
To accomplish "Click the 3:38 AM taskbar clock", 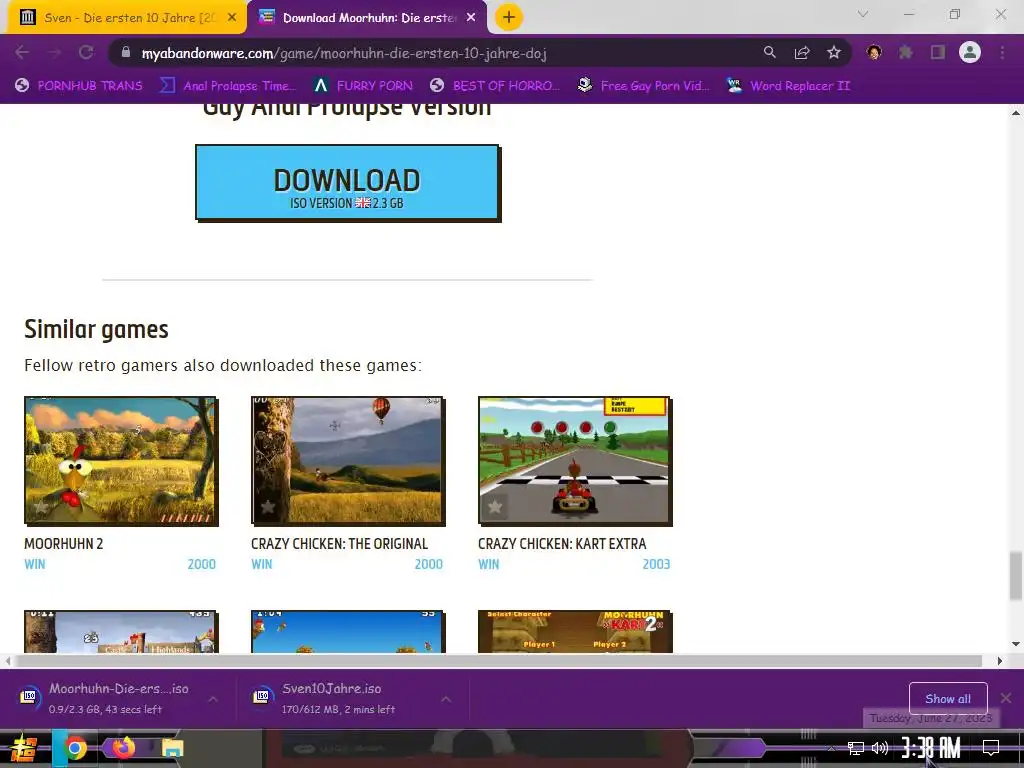I will point(931,748).
